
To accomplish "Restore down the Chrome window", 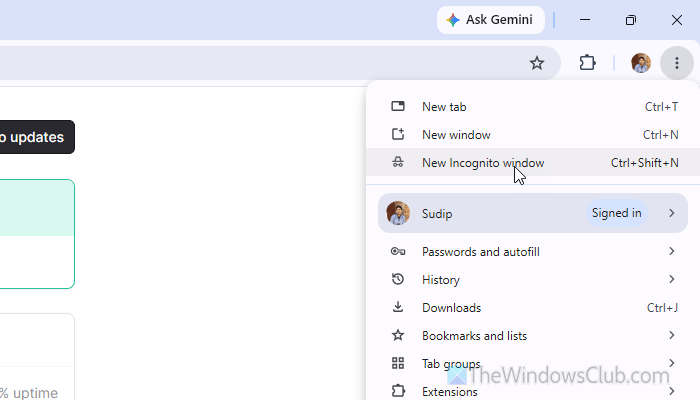I will click(631, 20).
